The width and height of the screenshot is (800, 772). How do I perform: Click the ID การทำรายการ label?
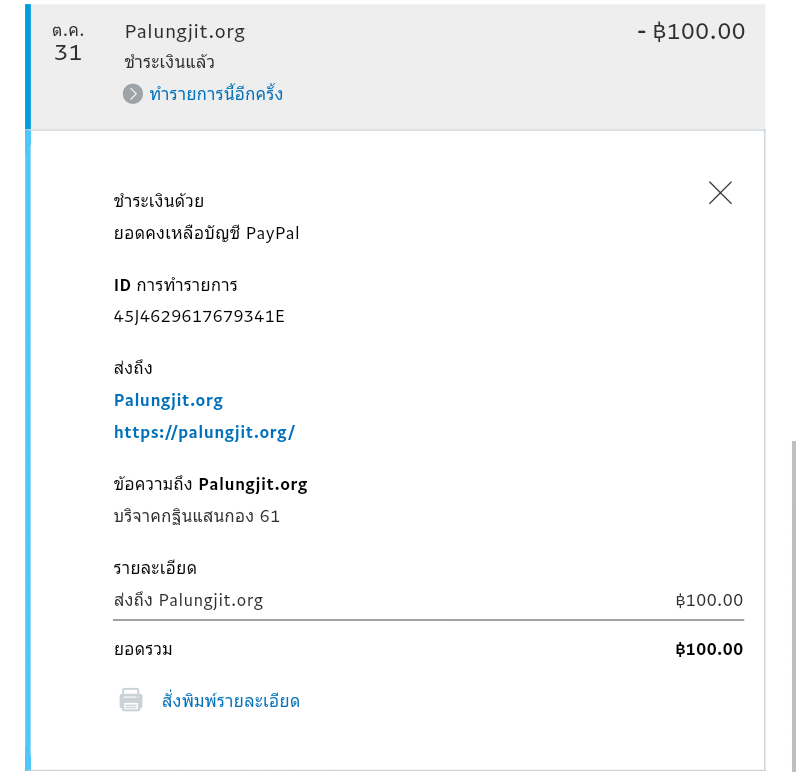176,285
